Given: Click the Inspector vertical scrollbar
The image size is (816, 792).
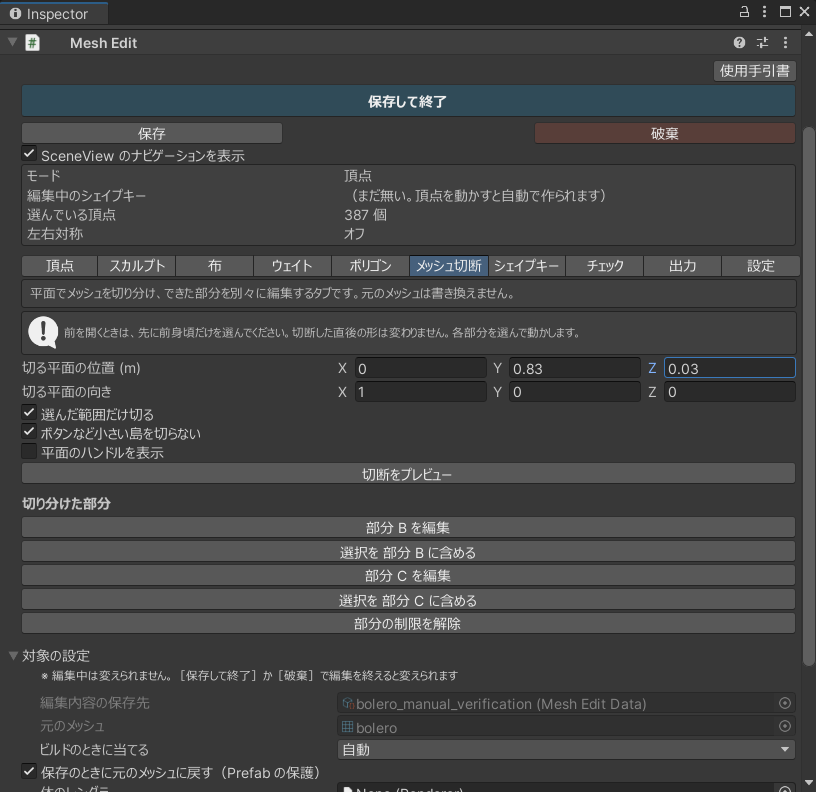Looking at the screenshot, I should [x=809, y=395].
